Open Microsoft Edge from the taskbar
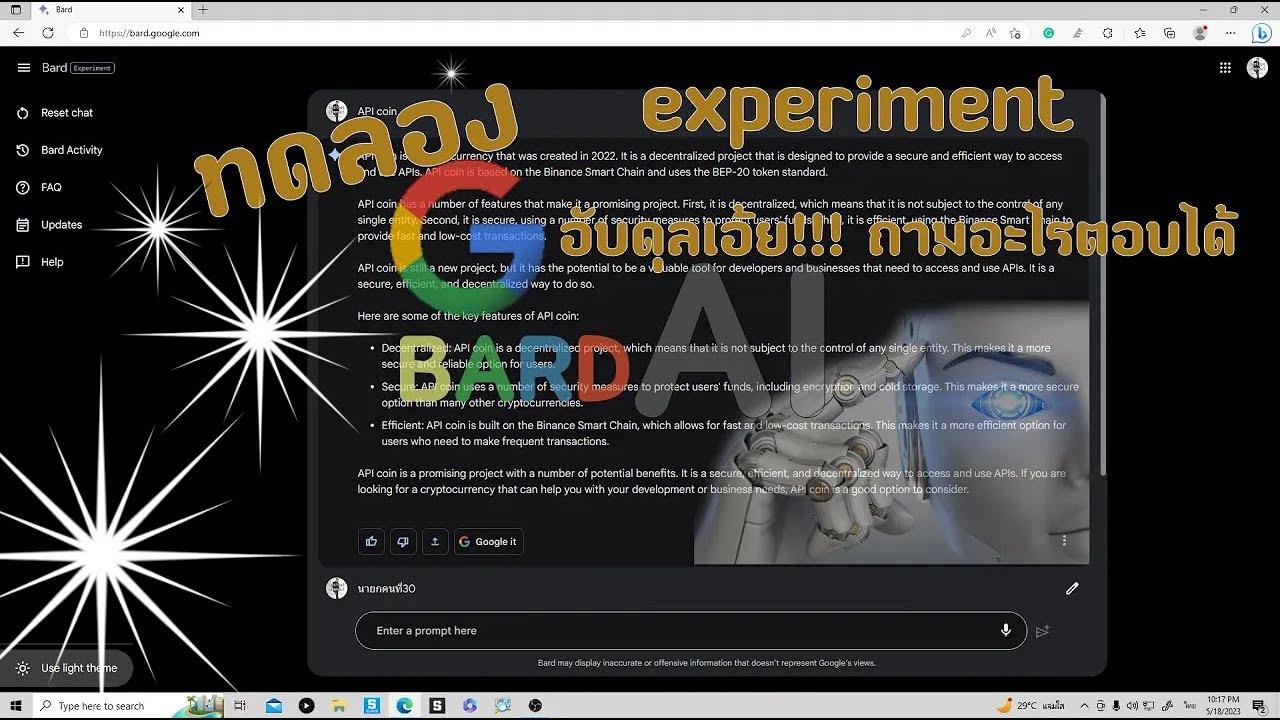Image resolution: width=1280 pixels, height=720 pixels. pyautogui.click(x=404, y=706)
